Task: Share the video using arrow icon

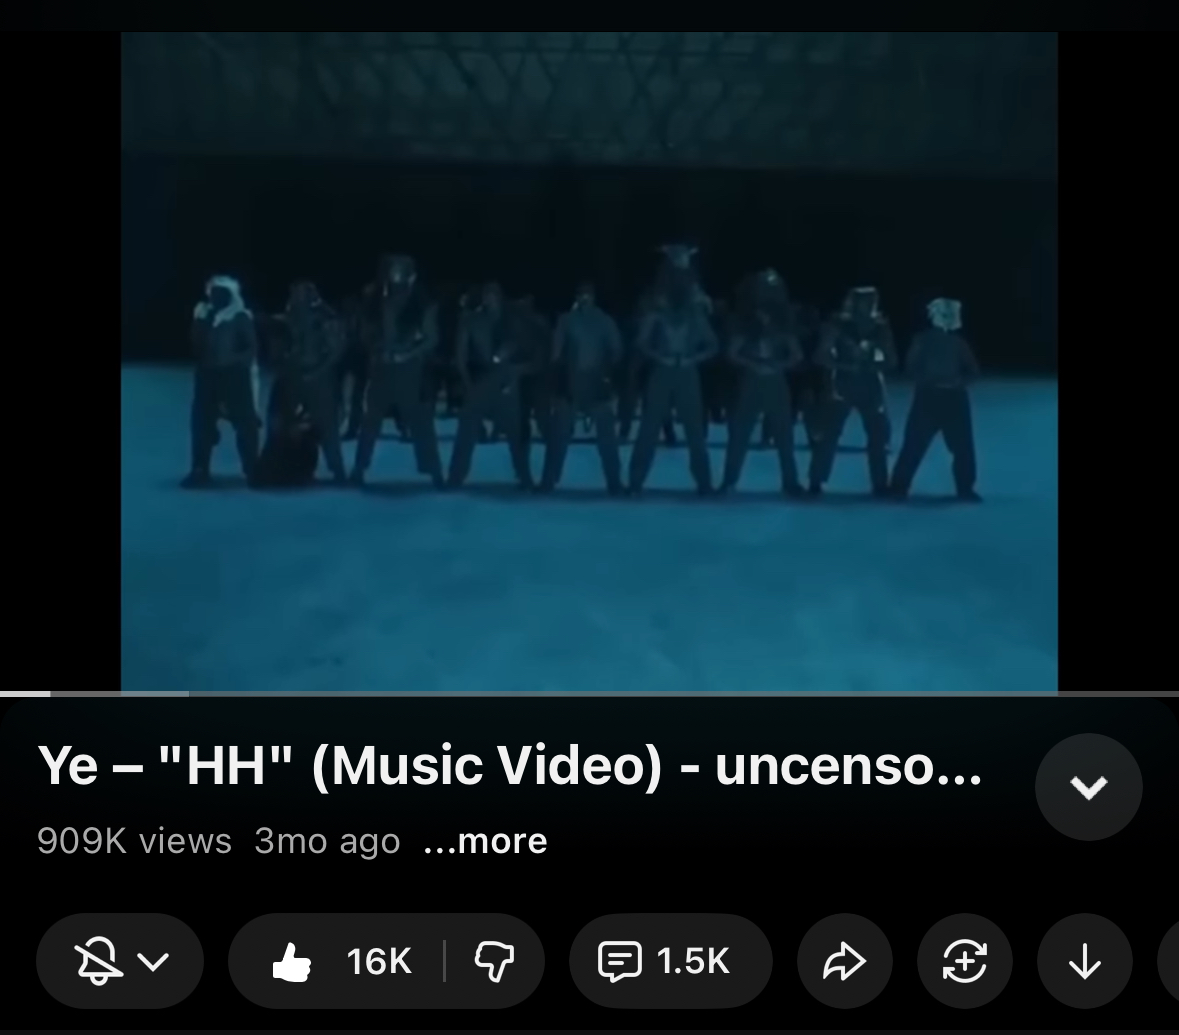Action: click(x=844, y=961)
